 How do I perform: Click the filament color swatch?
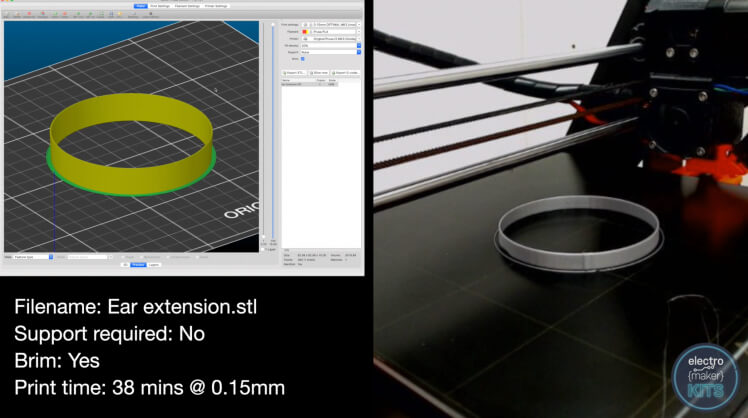pos(305,32)
